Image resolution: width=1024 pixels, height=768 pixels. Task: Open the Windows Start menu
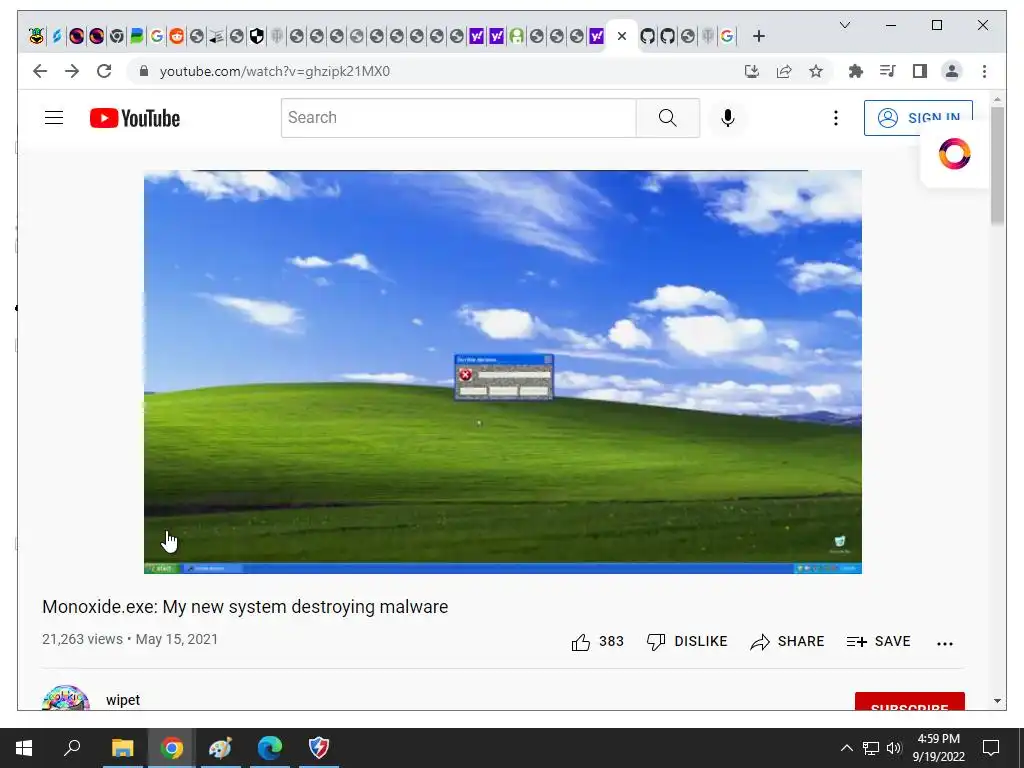[24, 748]
